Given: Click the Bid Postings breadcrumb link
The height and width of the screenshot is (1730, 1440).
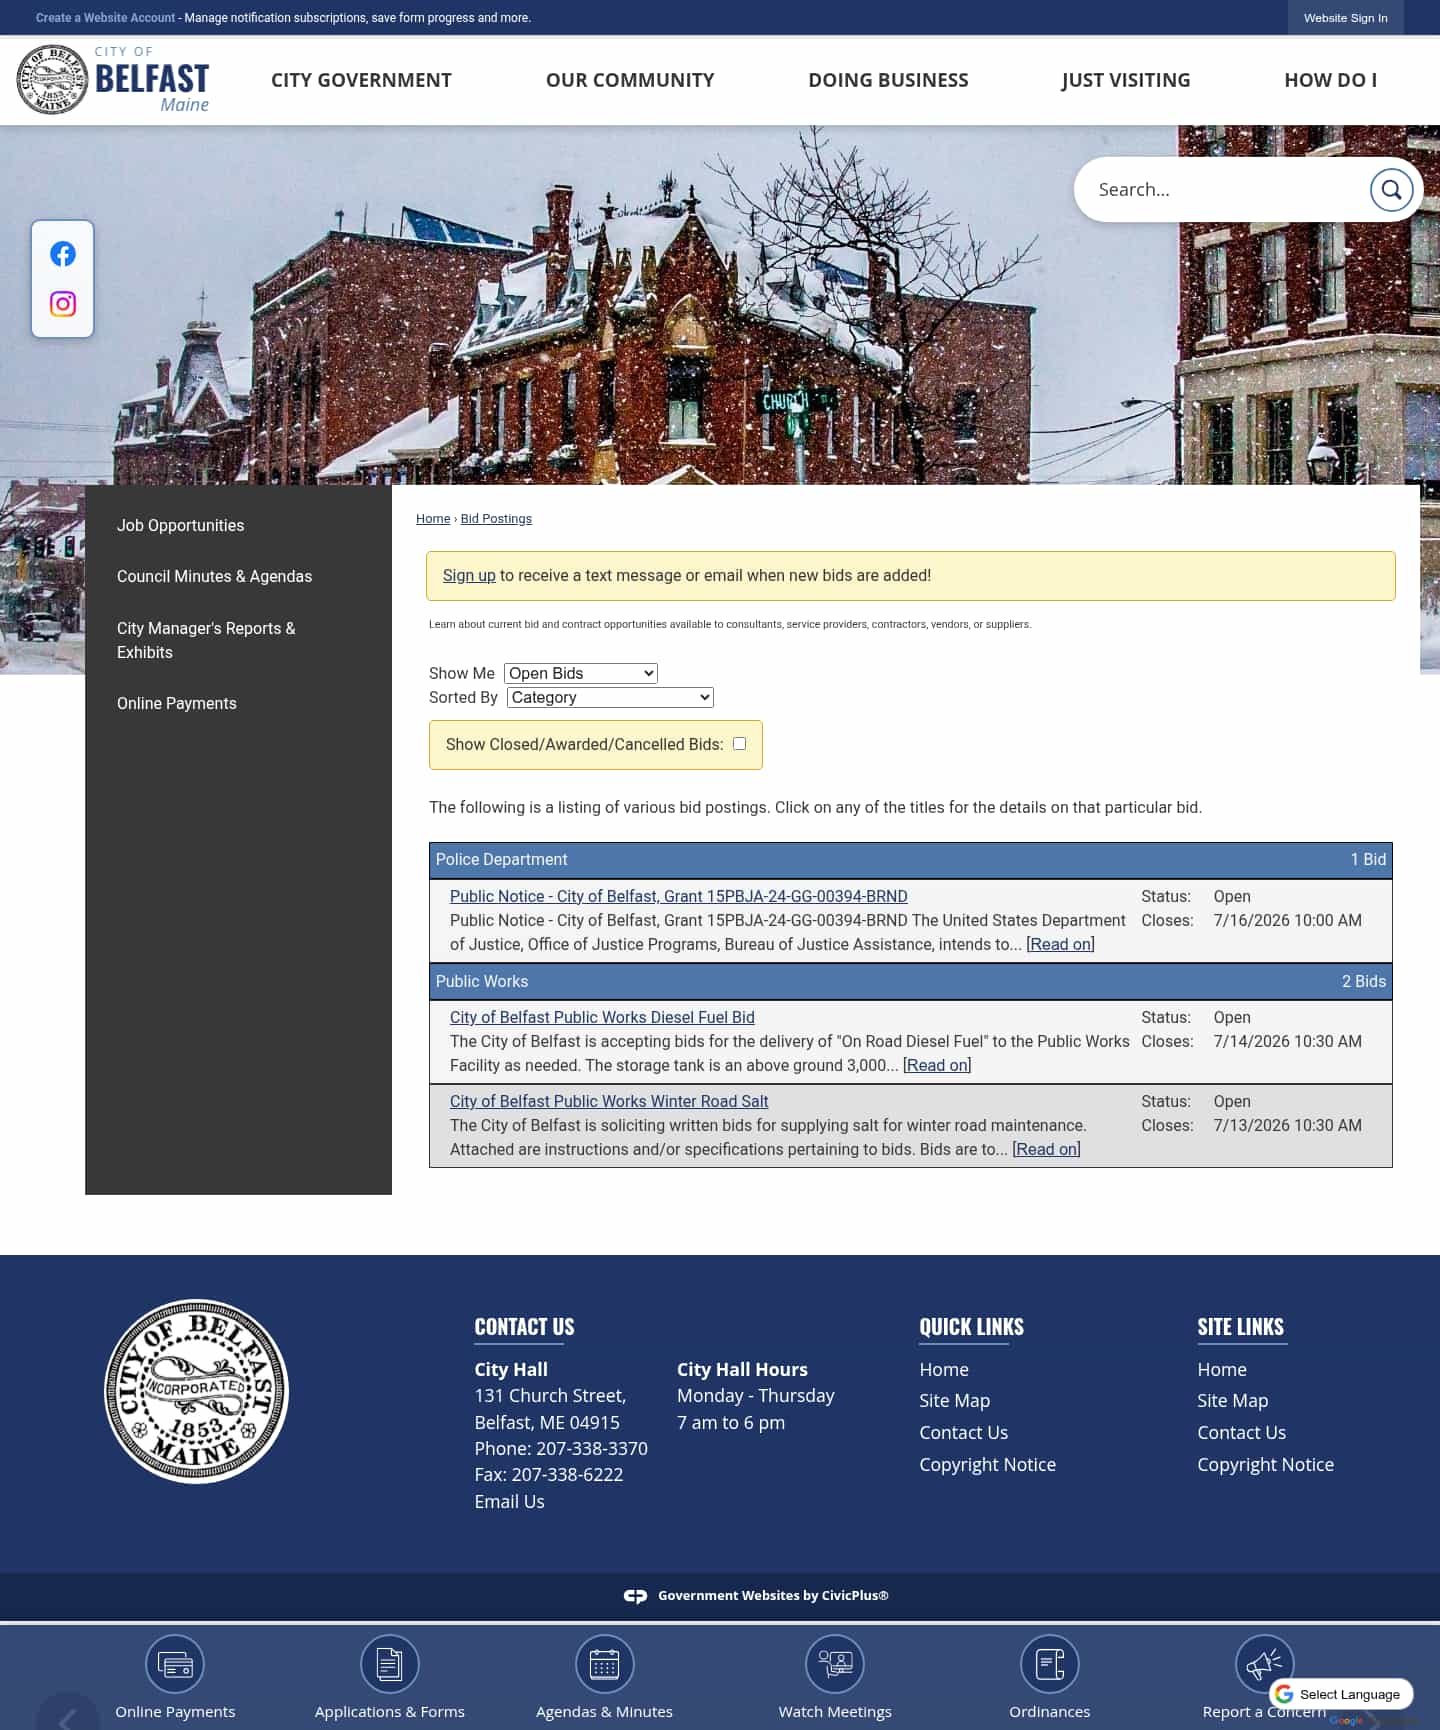Looking at the screenshot, I should (x=496, y=518).
